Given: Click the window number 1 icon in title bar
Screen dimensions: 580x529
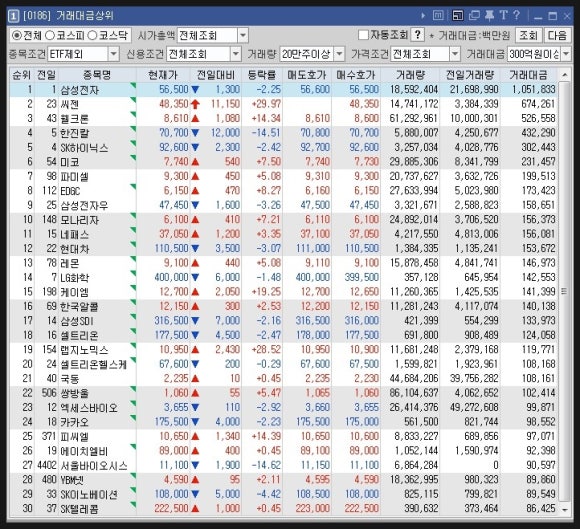Looking at the screenshot, I should point(13,16).
